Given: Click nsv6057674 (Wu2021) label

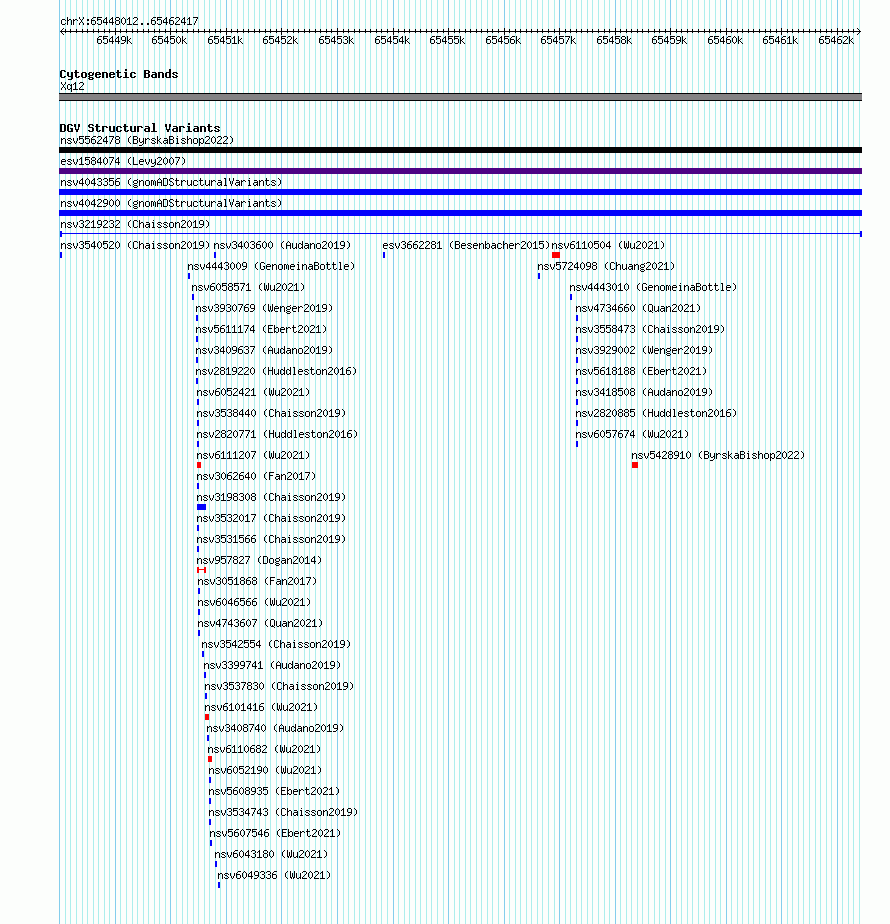Looking at the screenshot, I should 632,434.
